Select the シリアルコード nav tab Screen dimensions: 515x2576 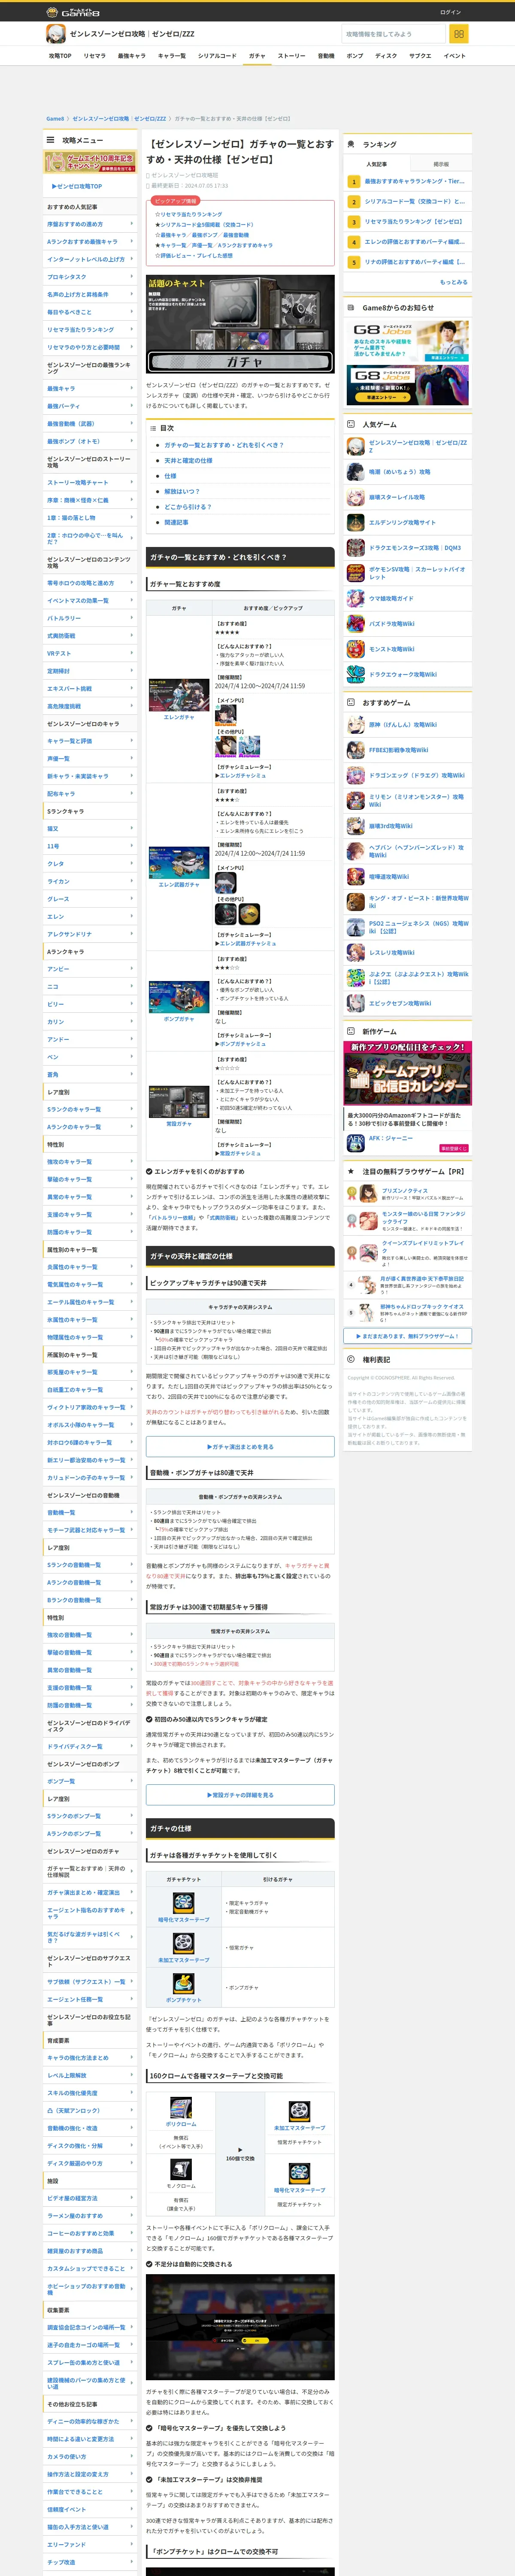click(217, 56)
